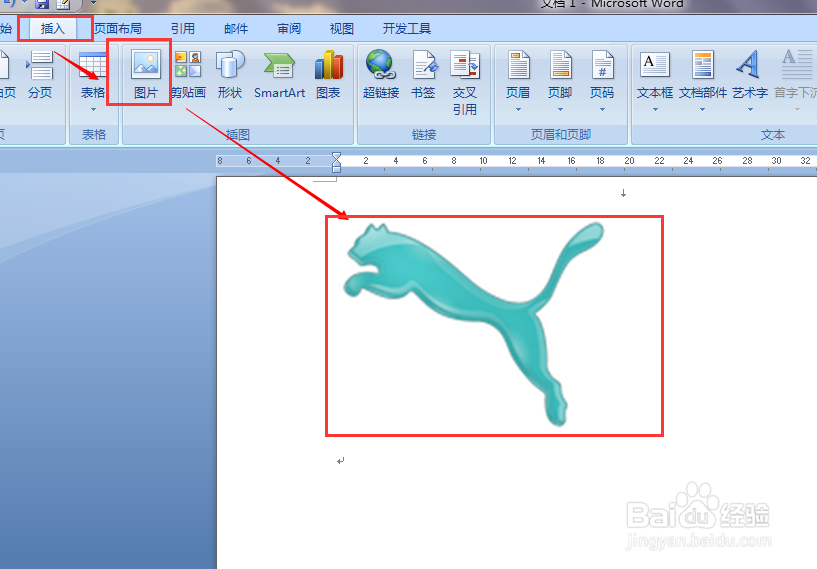
Task: Click the 首字下沉 drop cap icon
Action: click(x=797, y=64)
